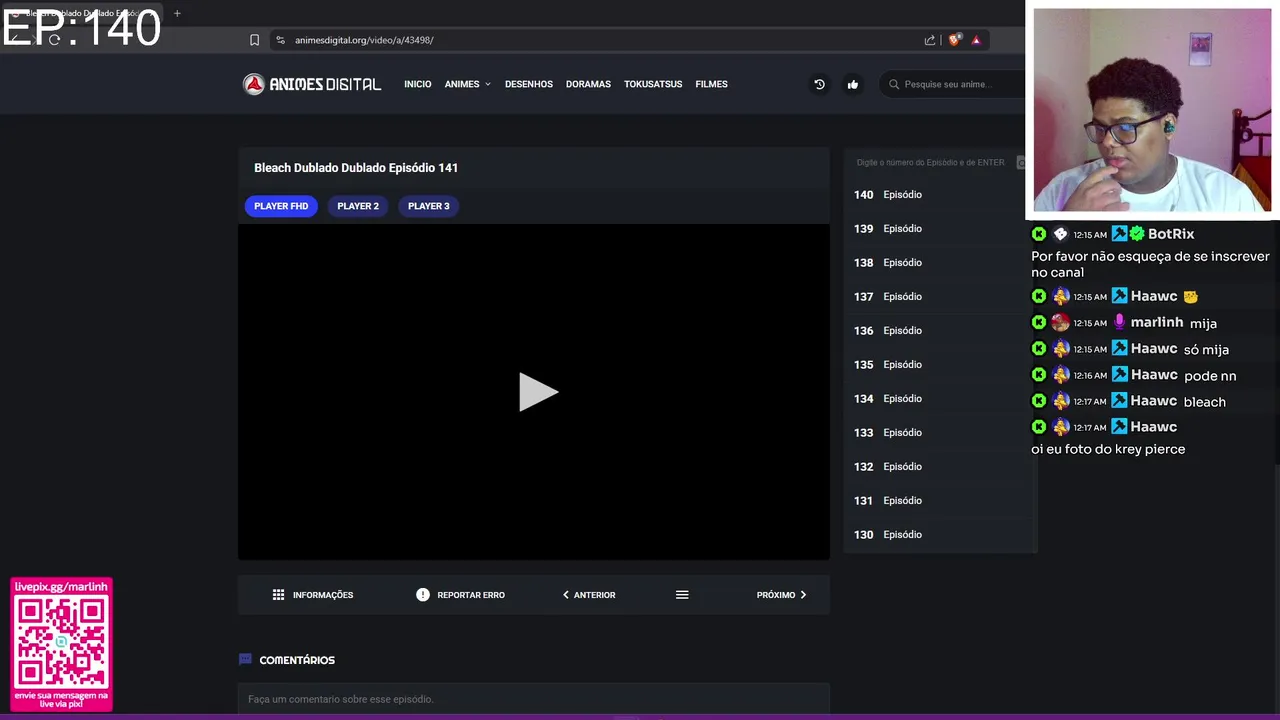Click the episode title Bleach Dublado Episódio 141
Image resolution: width=1280 pixels, height=720 pixels.
356,168
